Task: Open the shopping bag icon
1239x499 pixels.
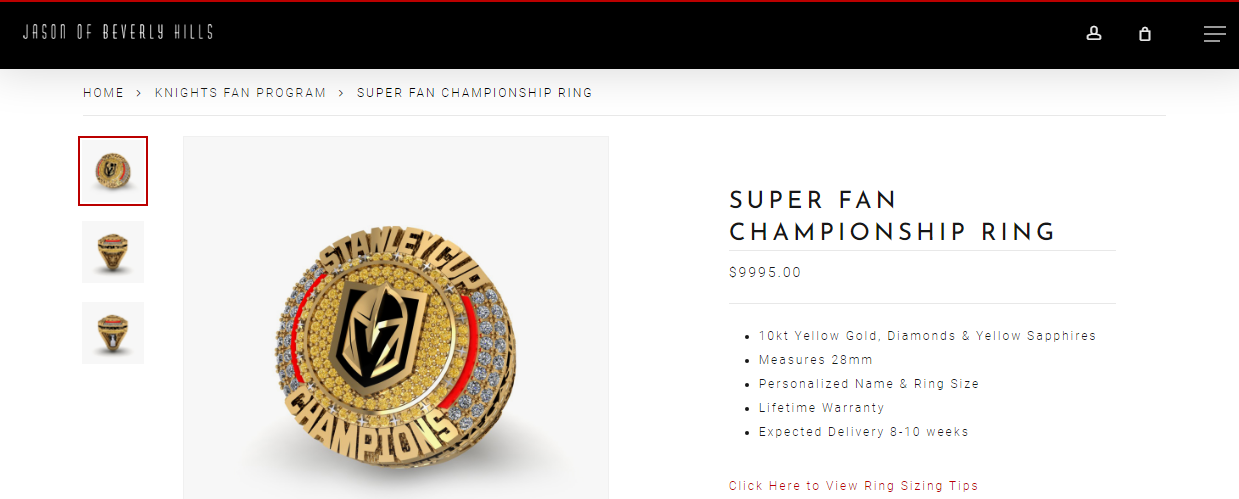Action: pyautogui.click(x=1145, y=34)
